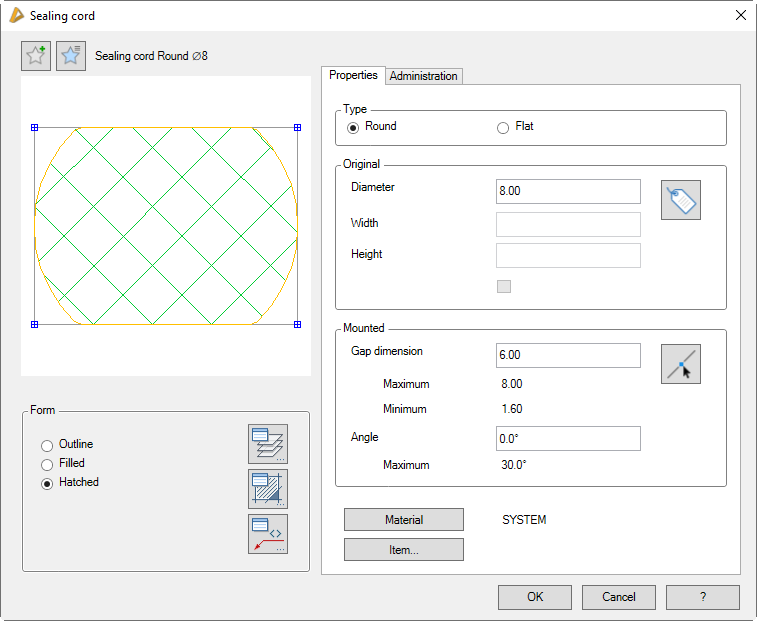Viewport: 757px width, 621px height.
Task: Choose the Filled form option
Action: pos(47,464)
